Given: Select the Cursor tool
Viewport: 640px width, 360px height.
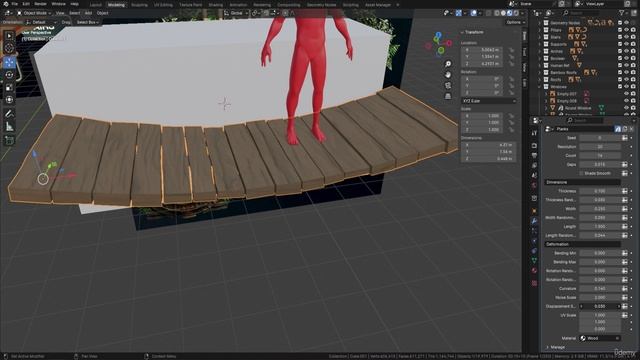Looking at the screenshot, I should (9, 49).
